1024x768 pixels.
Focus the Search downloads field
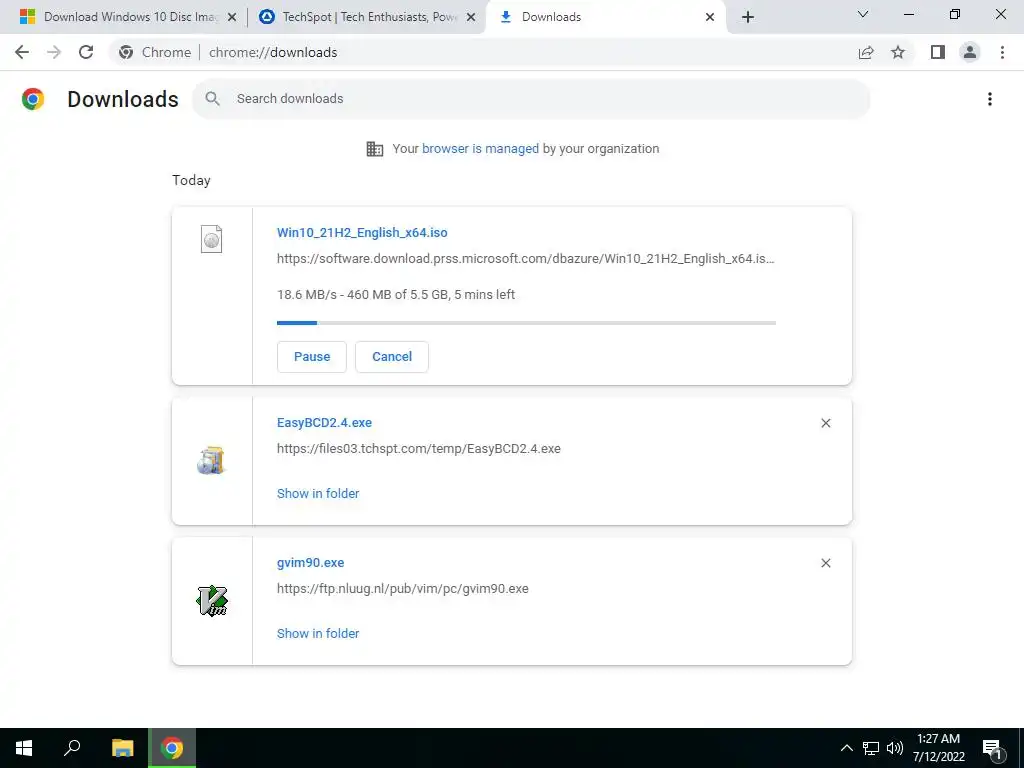coord(531,99)
